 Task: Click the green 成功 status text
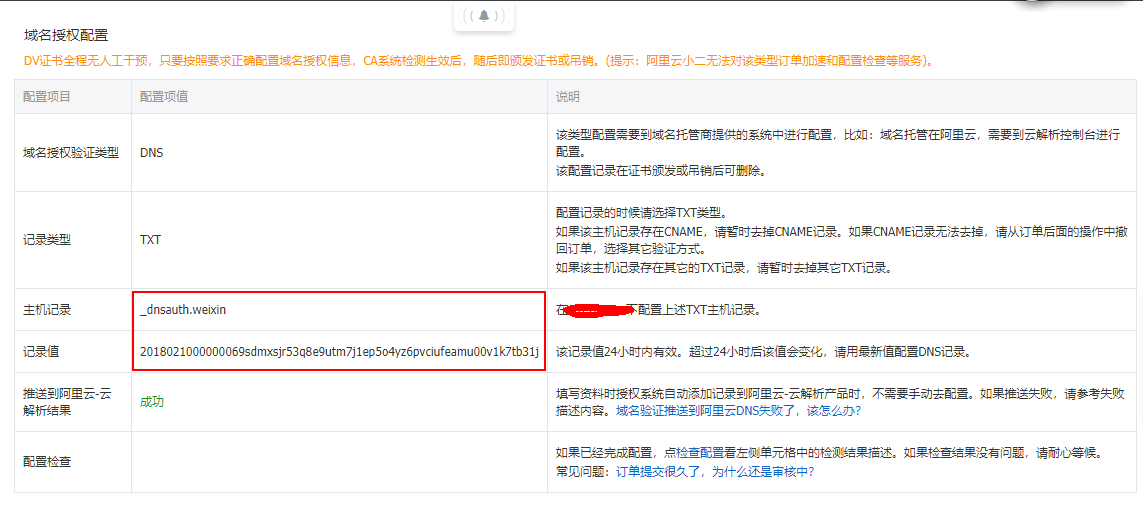pos(152,401)
